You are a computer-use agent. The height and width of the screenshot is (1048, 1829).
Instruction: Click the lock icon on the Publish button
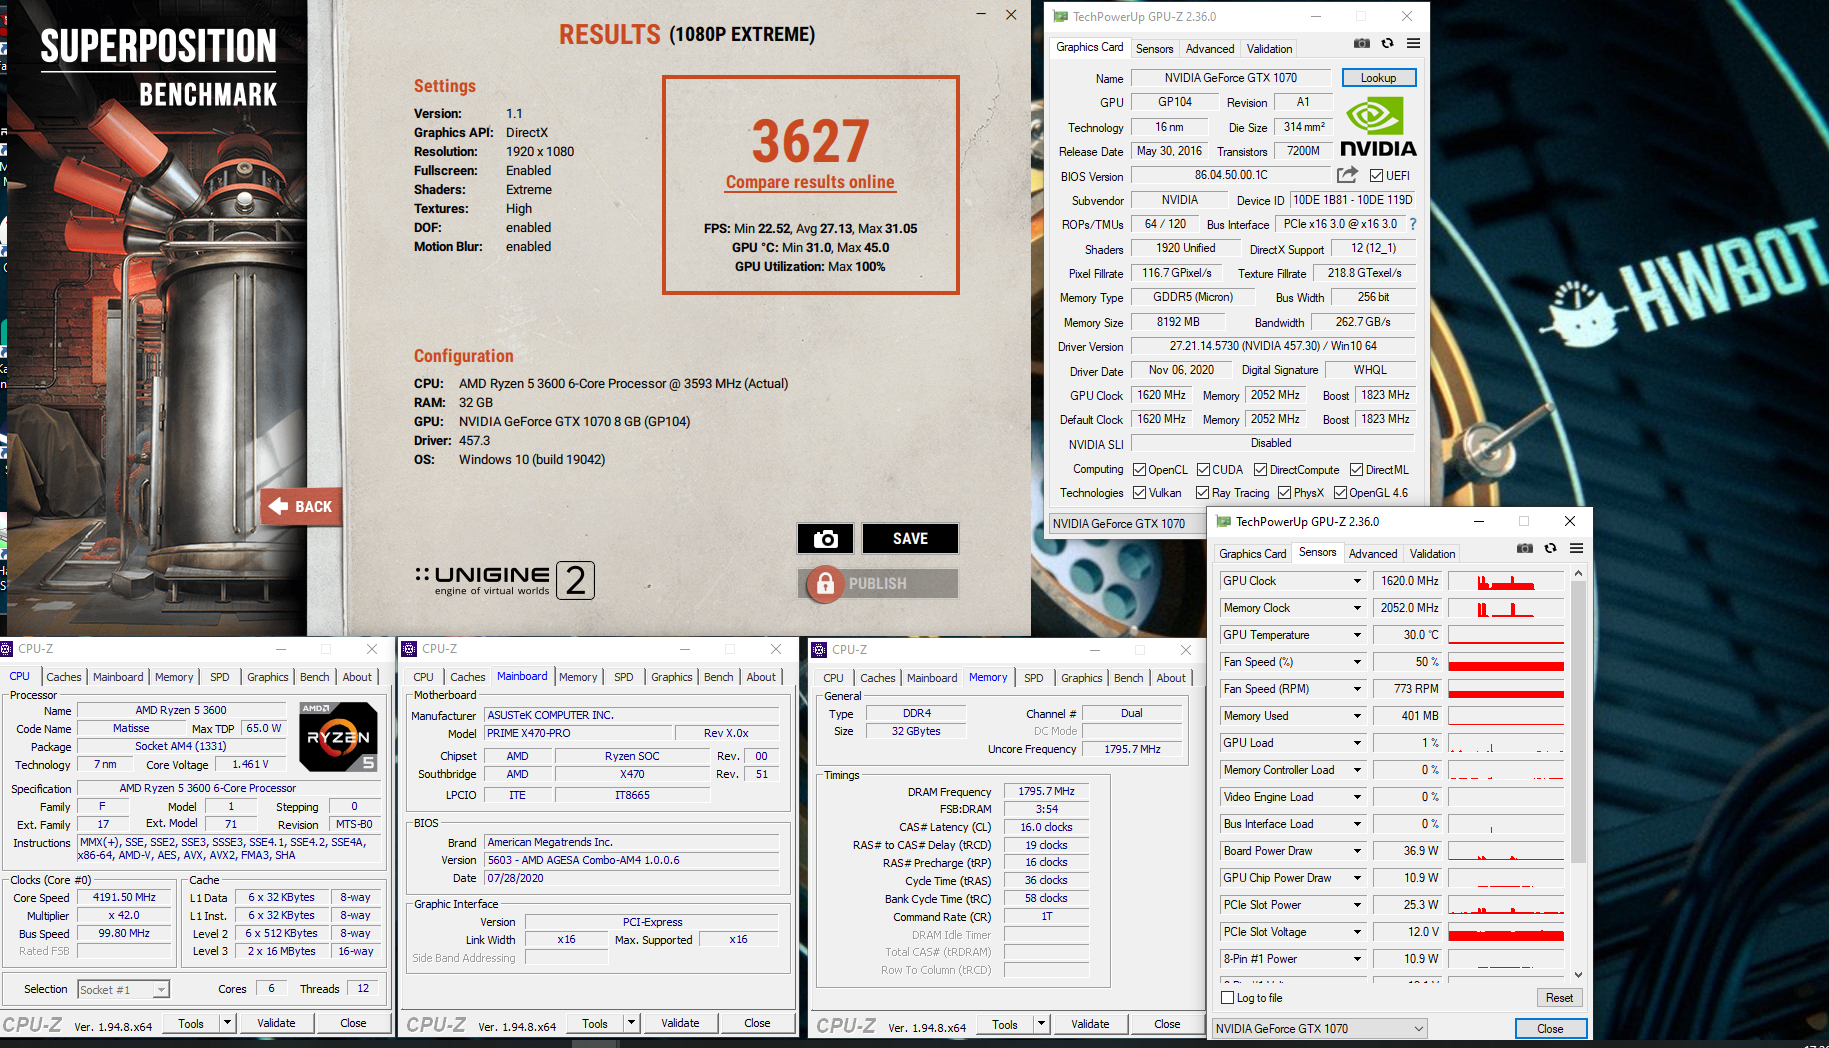(825, 583)
